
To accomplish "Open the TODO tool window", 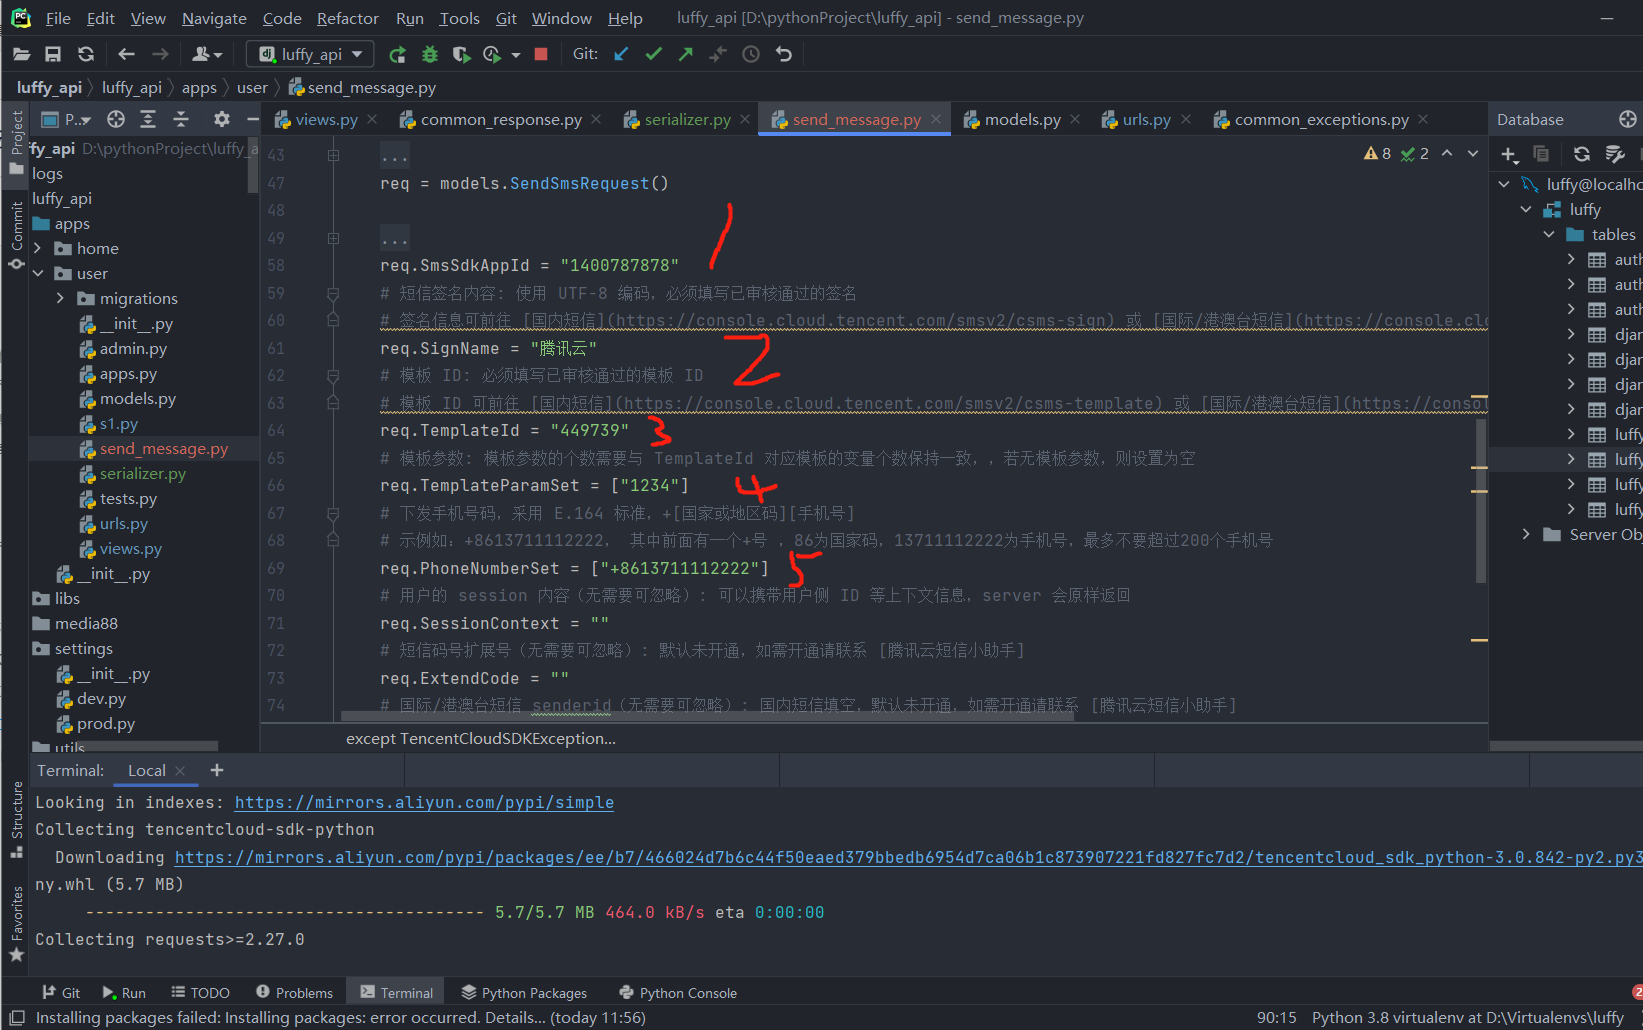I will pos(200,993).
